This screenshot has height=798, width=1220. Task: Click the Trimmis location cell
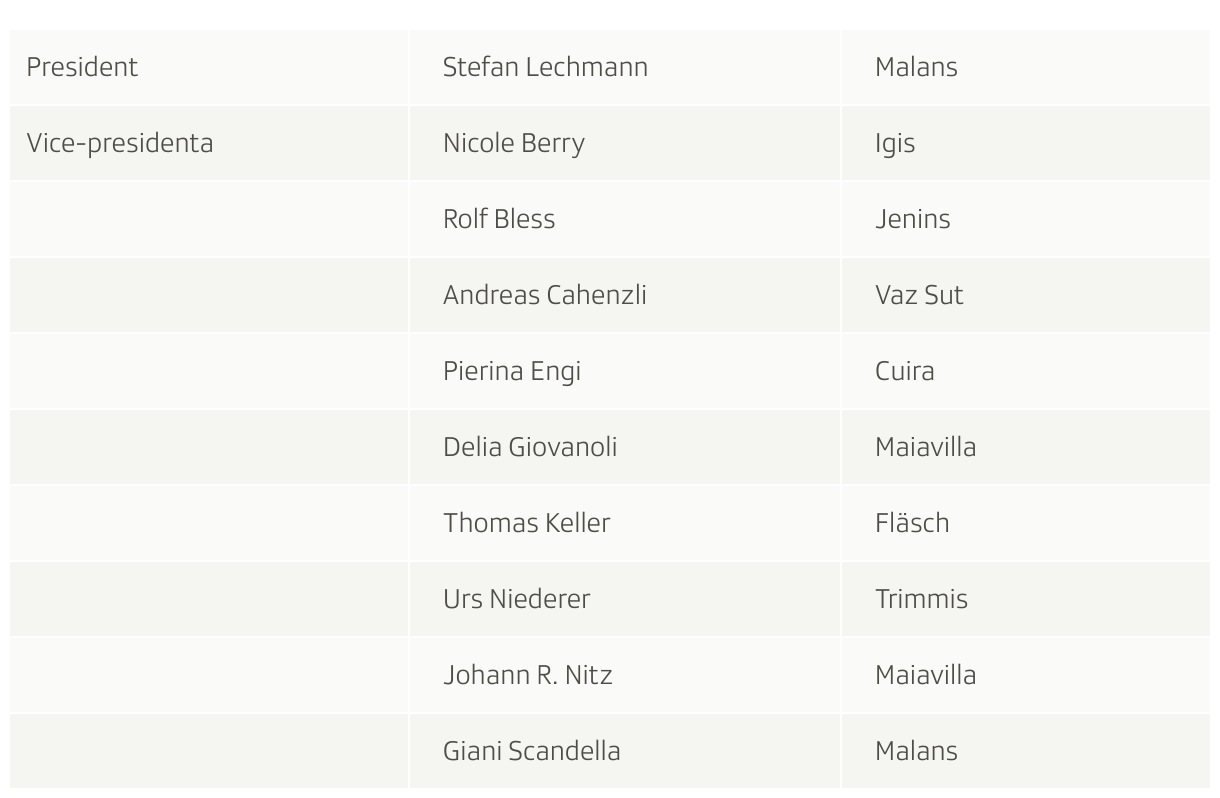pyautogui.click(x=1026, y=599)
